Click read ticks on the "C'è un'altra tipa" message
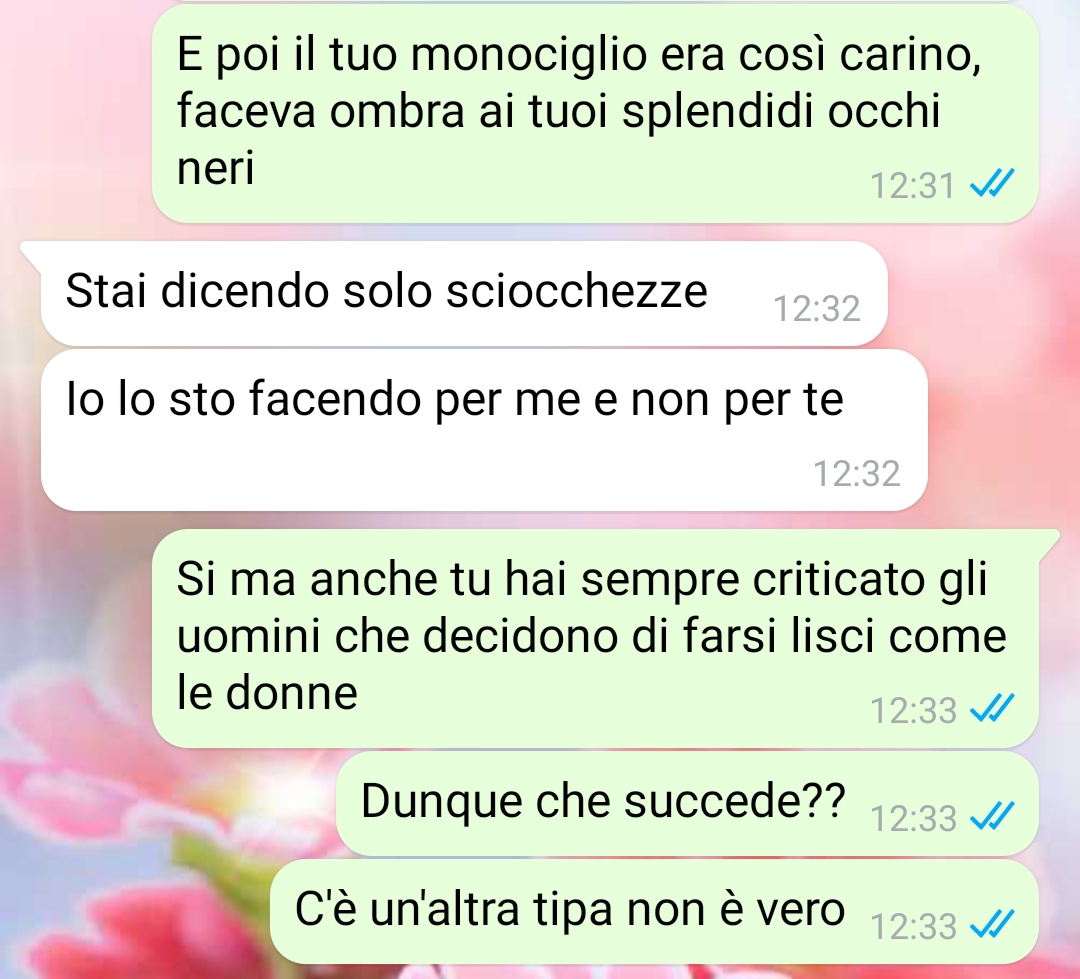 point(992,925)
